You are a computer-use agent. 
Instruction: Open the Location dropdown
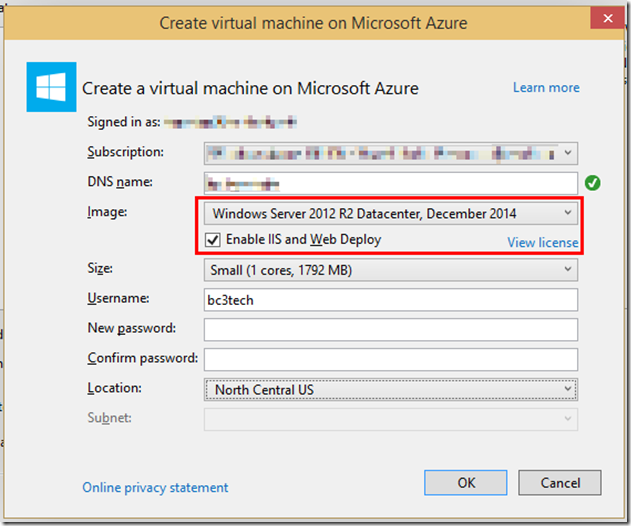point(391,390)
